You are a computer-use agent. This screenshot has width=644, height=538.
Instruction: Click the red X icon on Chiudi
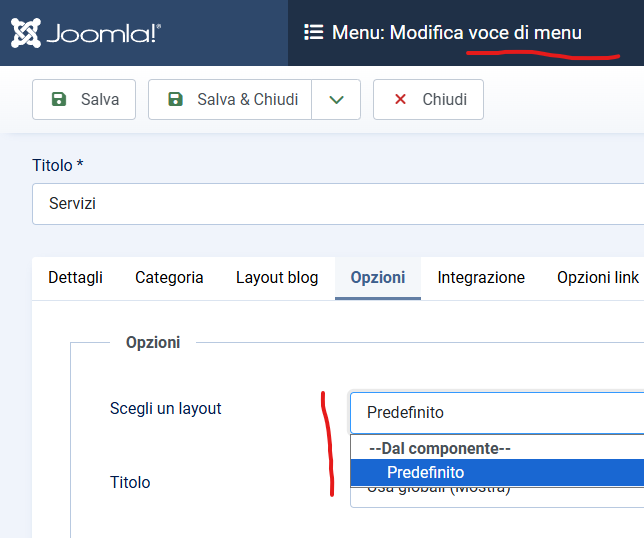[400, 99]
